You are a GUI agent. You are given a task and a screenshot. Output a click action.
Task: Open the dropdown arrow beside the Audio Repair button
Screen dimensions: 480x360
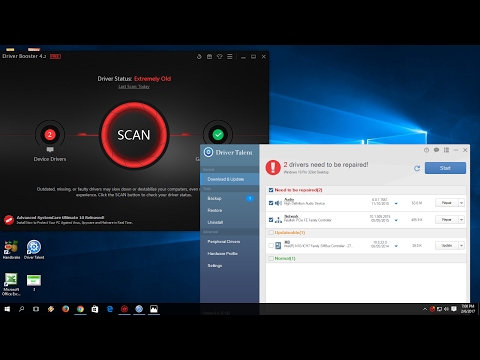click(462, 203)
